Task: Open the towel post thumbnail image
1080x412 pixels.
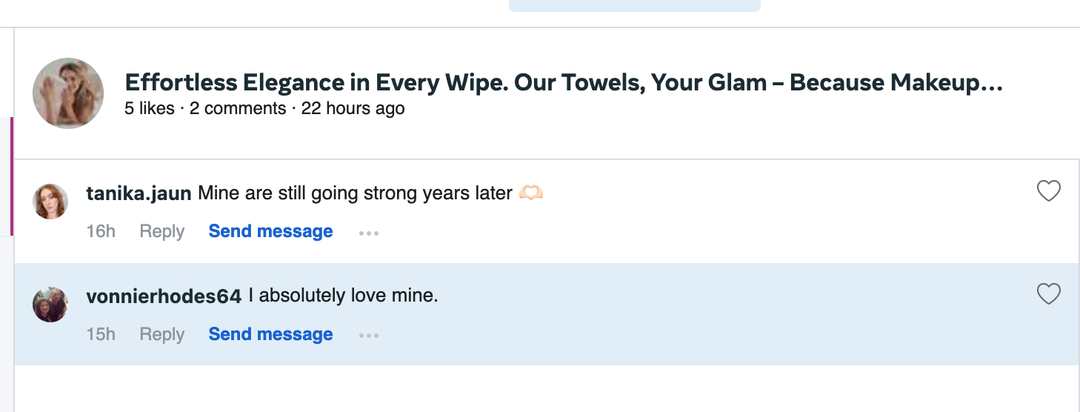Action: (68, 93)
